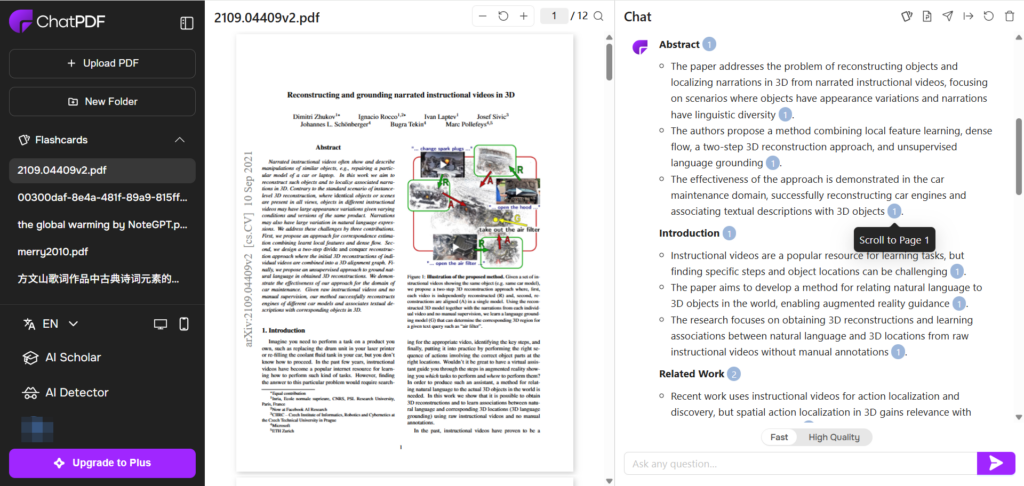The height and width of the screenshot is (486, 1024).
Task: Open the 00300daf-8e4a-481f file
Action: (102, 197)
